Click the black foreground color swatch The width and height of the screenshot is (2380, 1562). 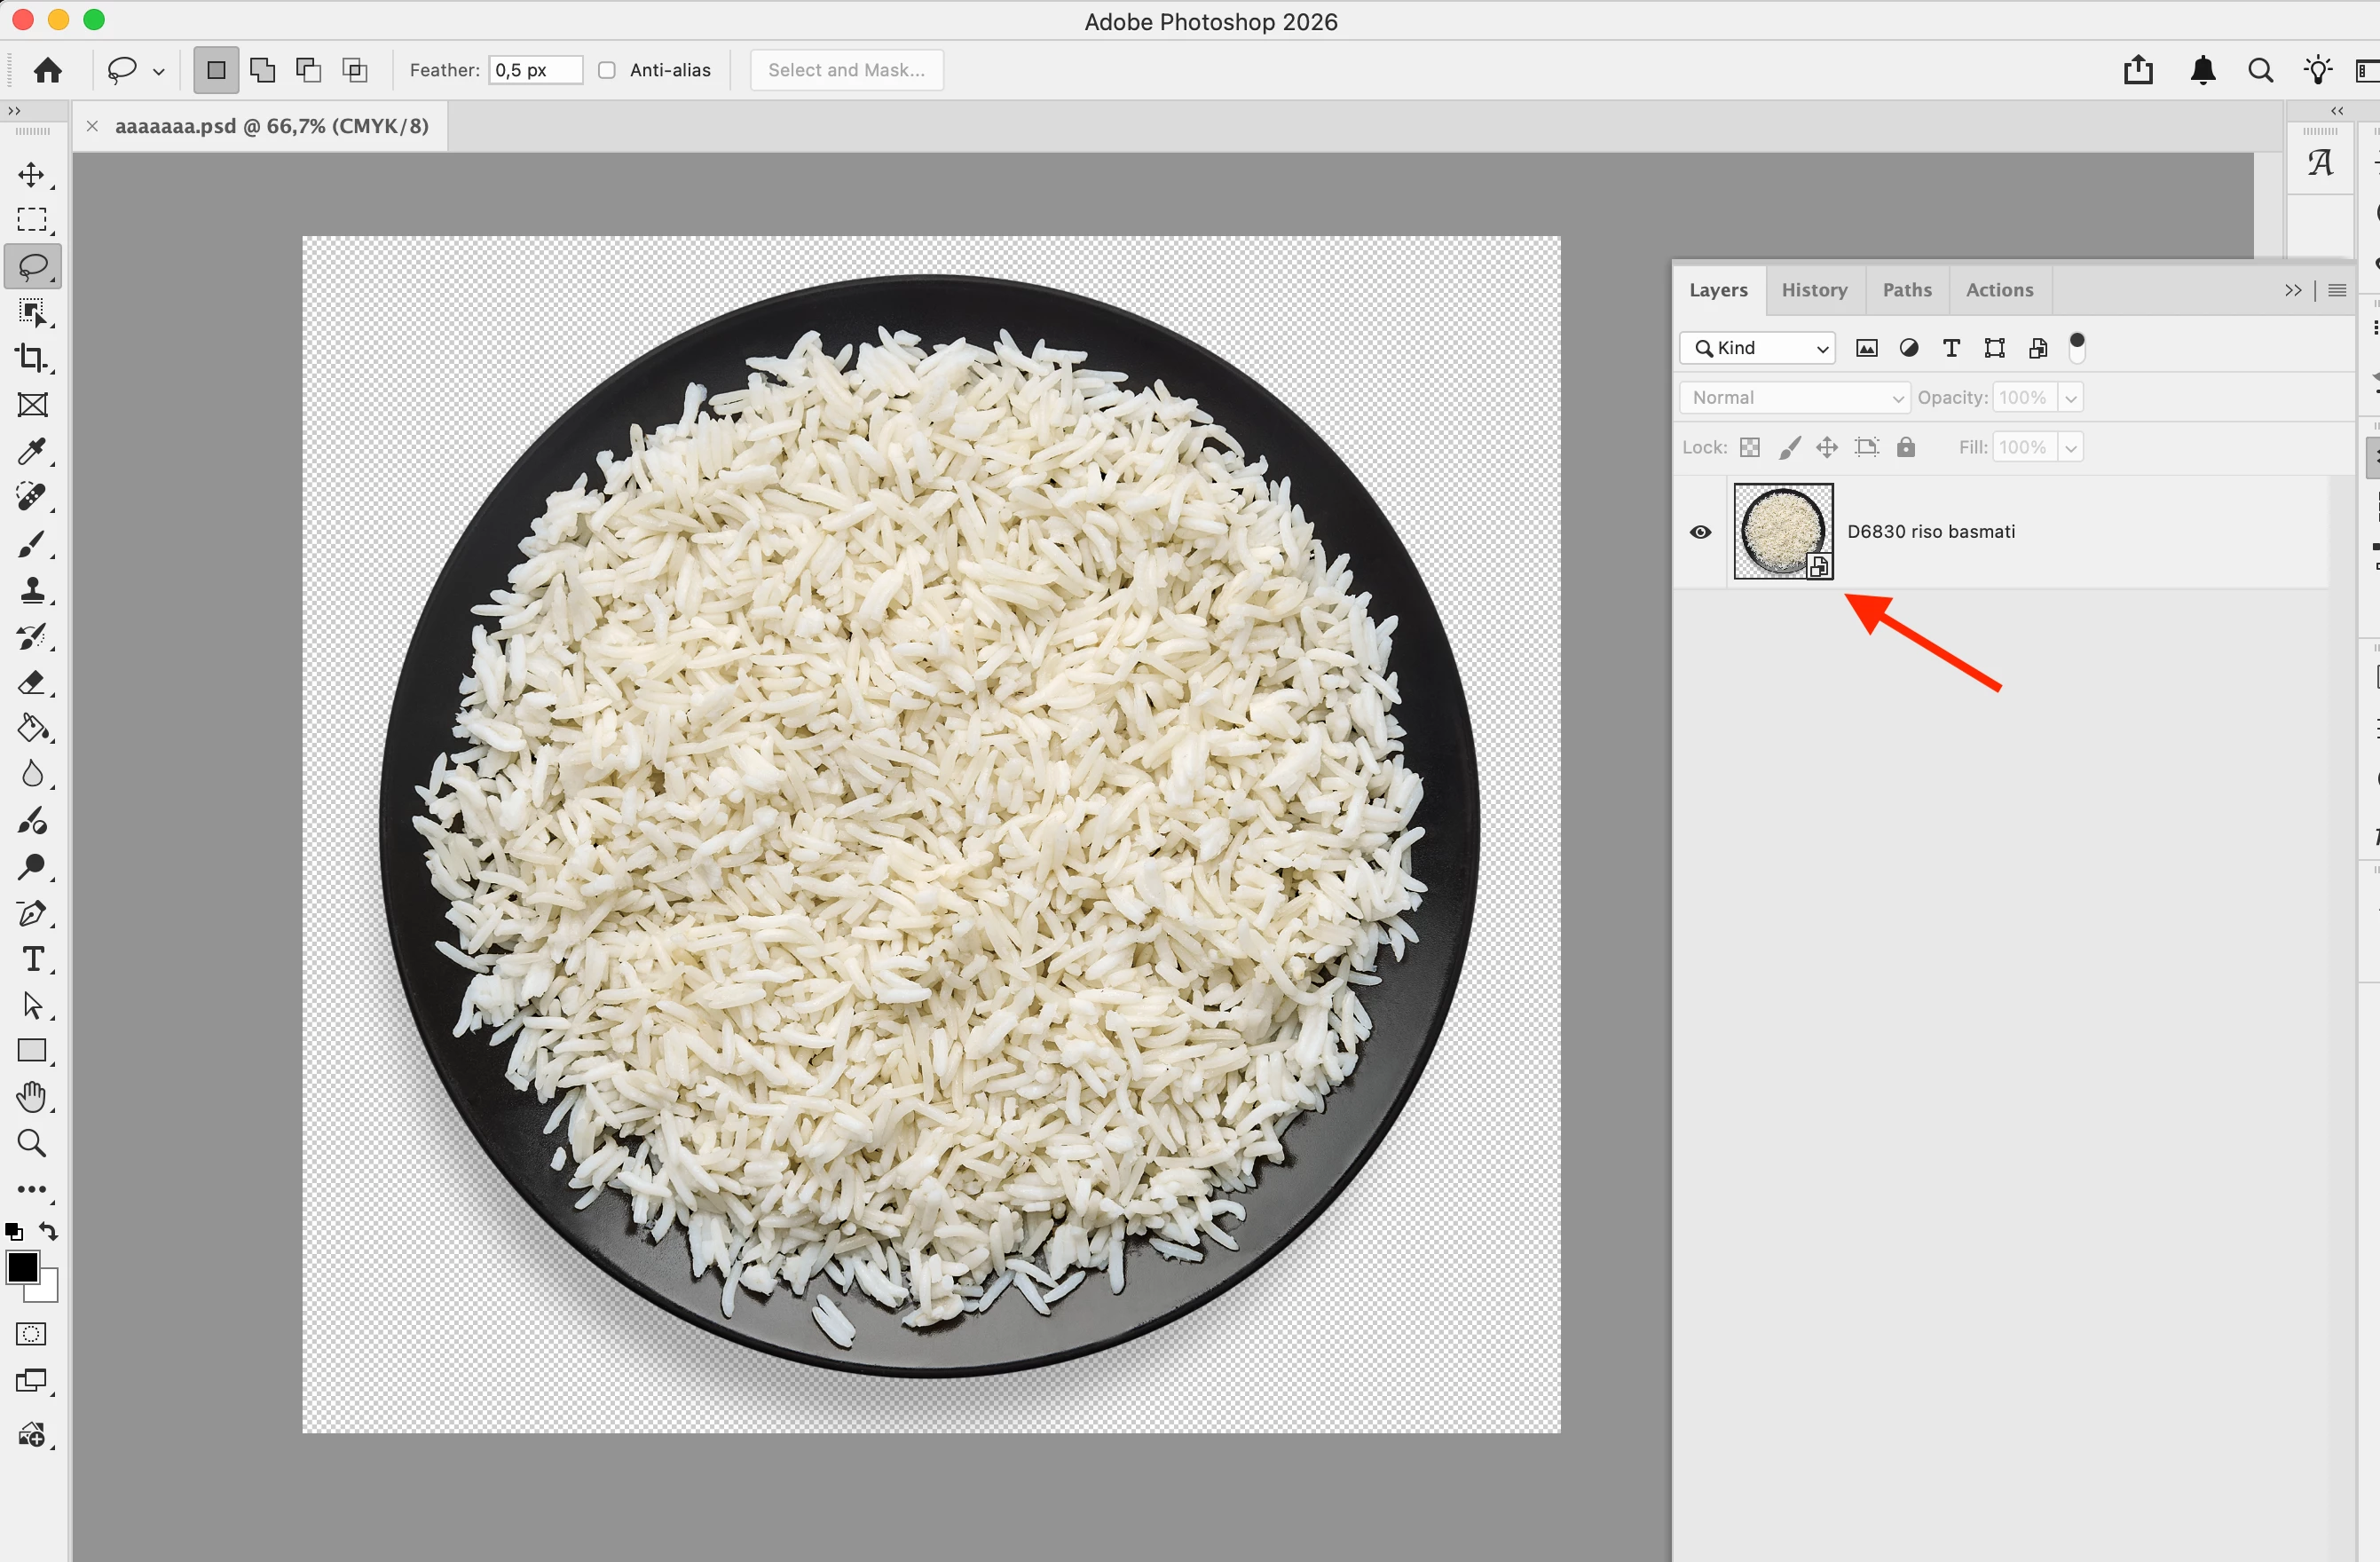[x=22, y=1267]
